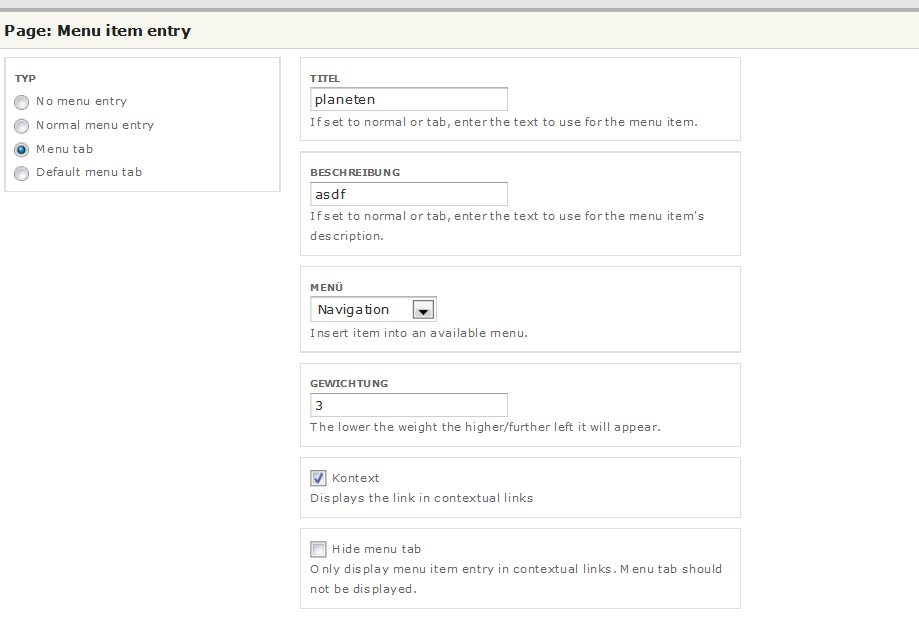Click the TYP fieldset label
The image size is (919, 639).
[x=26, y=78]
